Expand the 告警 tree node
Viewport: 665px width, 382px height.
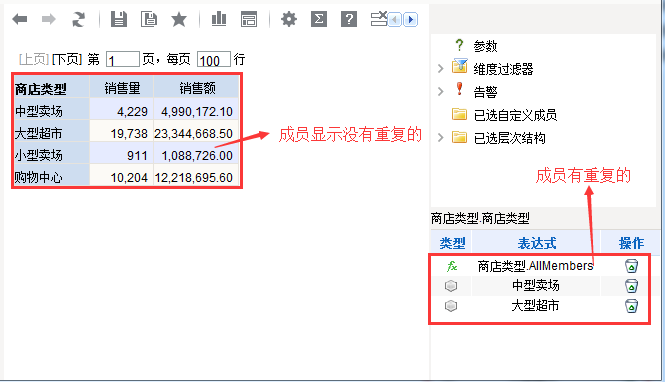click(x=441, y=91)
